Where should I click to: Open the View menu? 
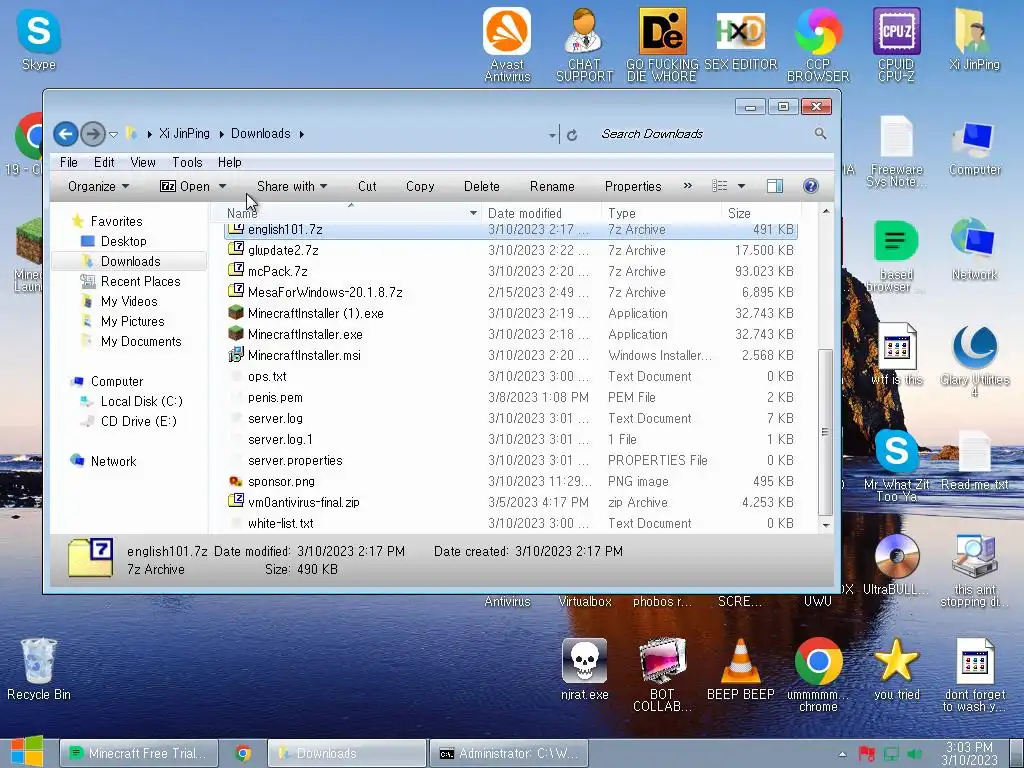click(x=143, y=162)
